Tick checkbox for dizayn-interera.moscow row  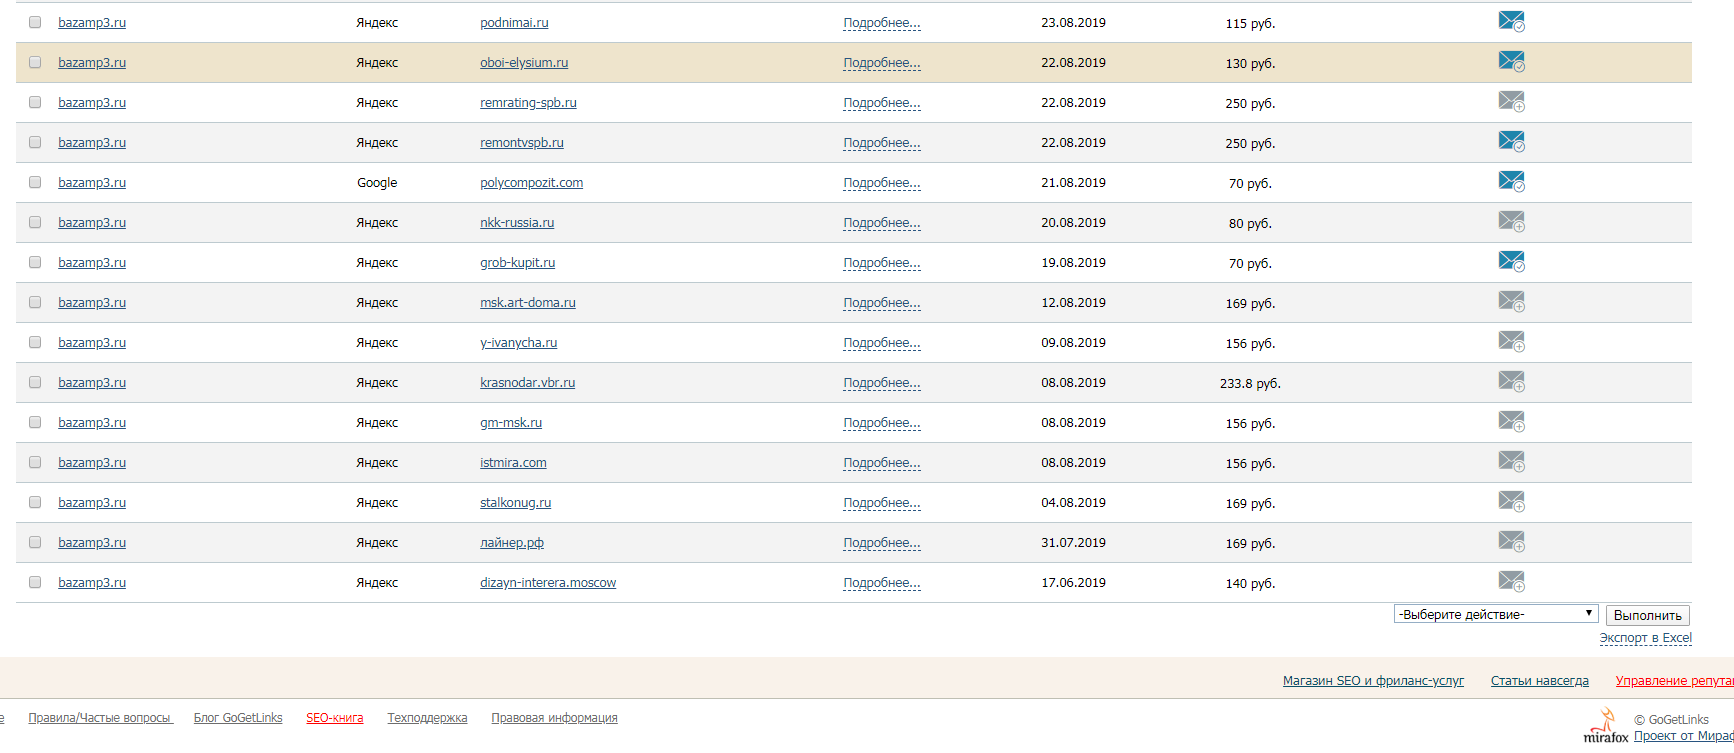[x=35, y=582]
